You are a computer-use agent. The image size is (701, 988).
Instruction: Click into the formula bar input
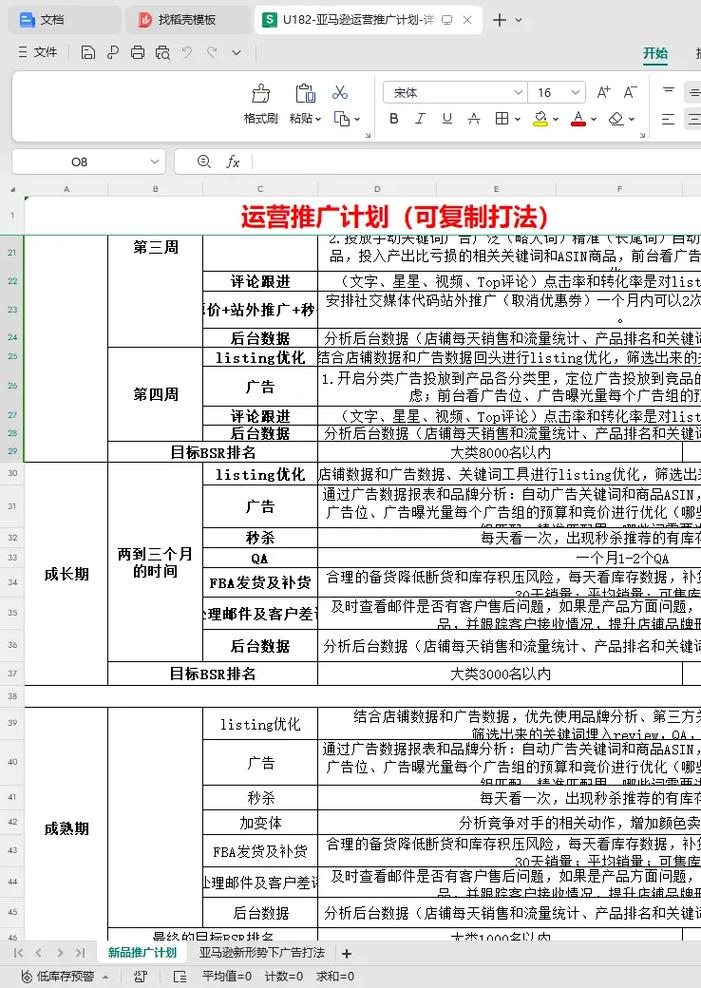tap(477, 162)
